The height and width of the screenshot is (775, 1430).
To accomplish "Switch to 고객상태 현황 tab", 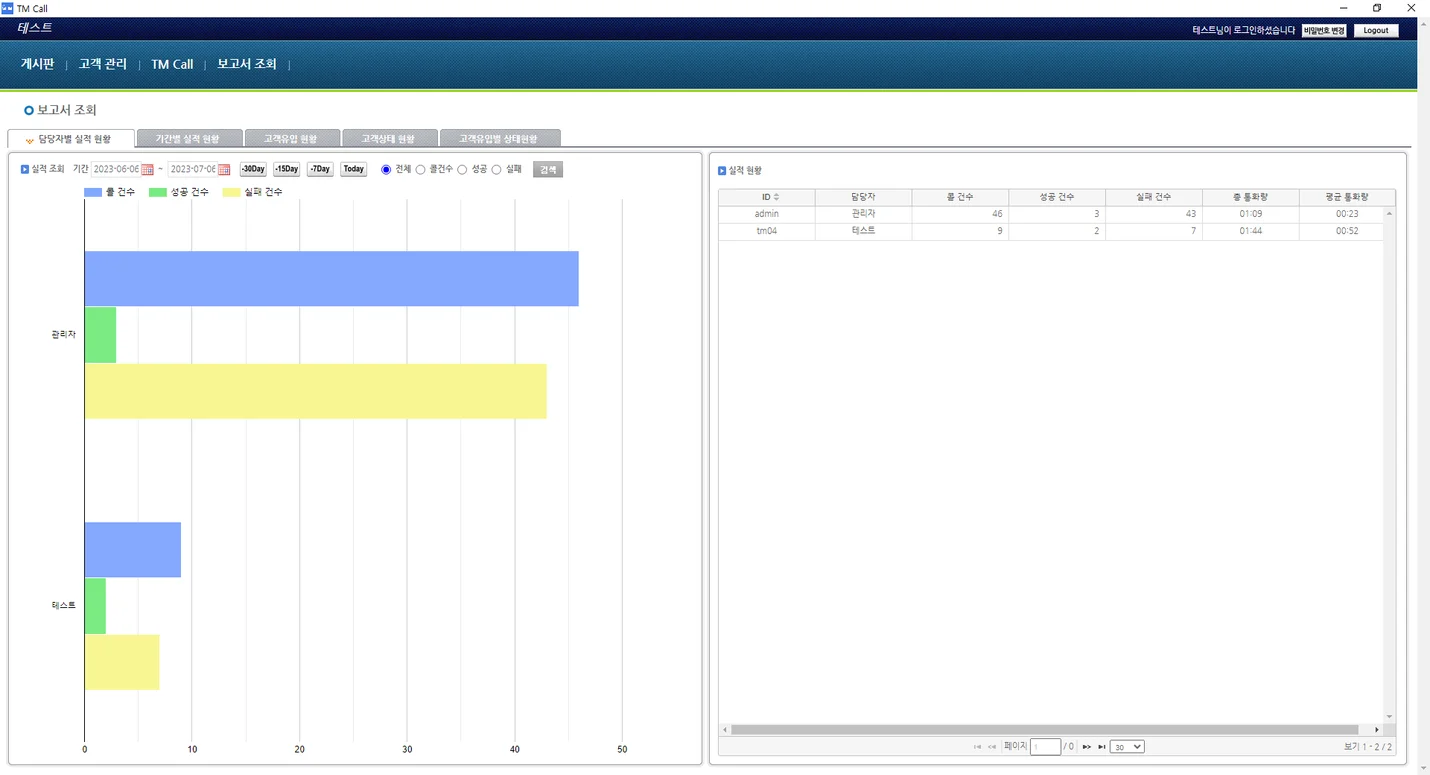I will point(388,138).
